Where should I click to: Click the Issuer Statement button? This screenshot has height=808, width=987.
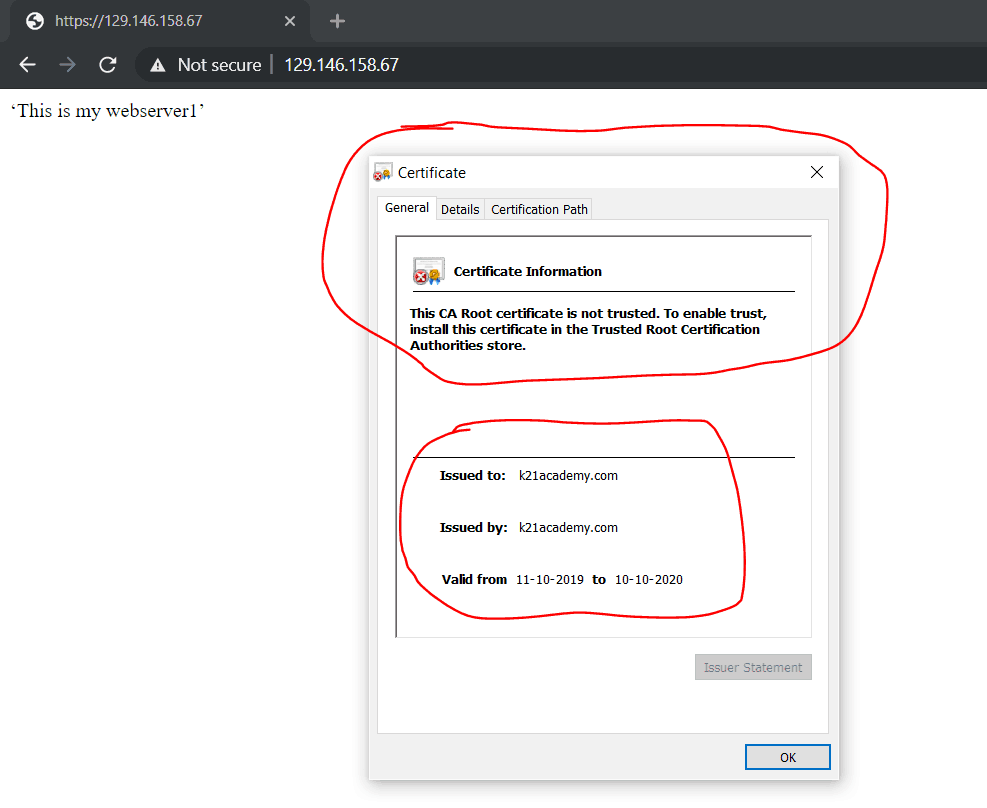click(753, 667)
